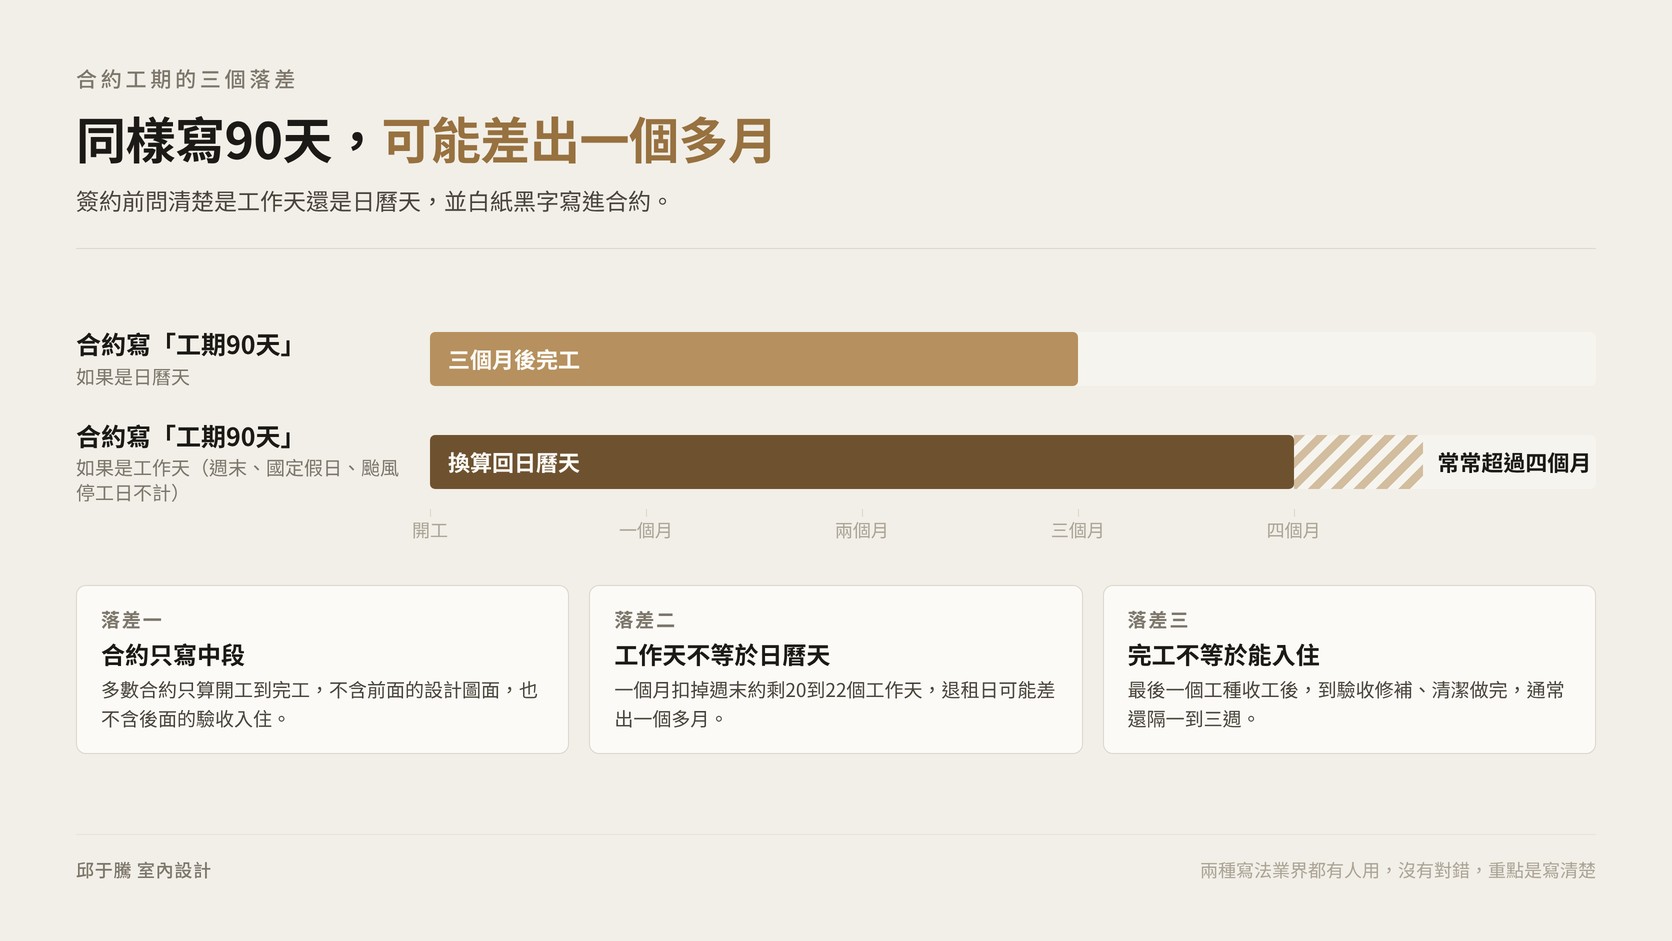Select the subtitle about 工作天還是日曆天
This screenshot has width=1672, height=941.
pyautogui.click(x=372, y=202)
